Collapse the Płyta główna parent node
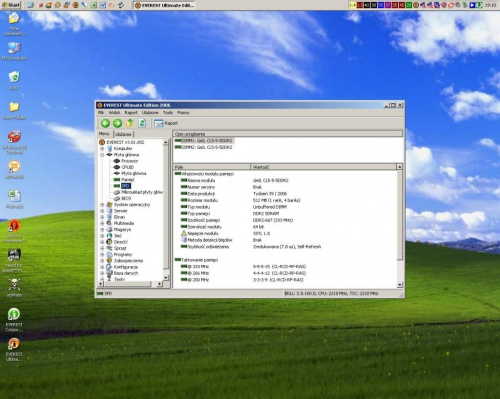The height and width of the screenshot is (399, 500). (102, 155)
